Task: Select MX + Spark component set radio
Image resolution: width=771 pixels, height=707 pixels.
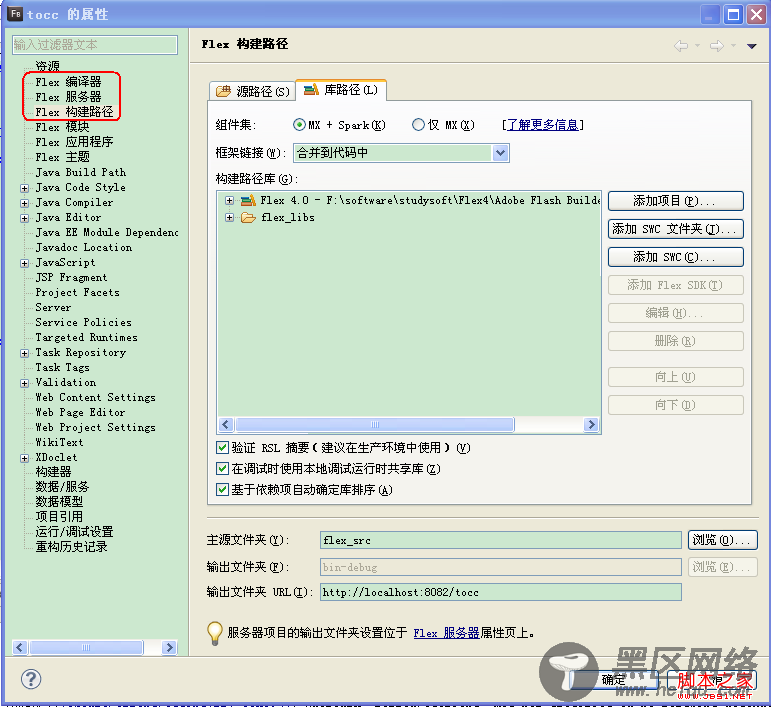Action: click(x=299, y=125)
